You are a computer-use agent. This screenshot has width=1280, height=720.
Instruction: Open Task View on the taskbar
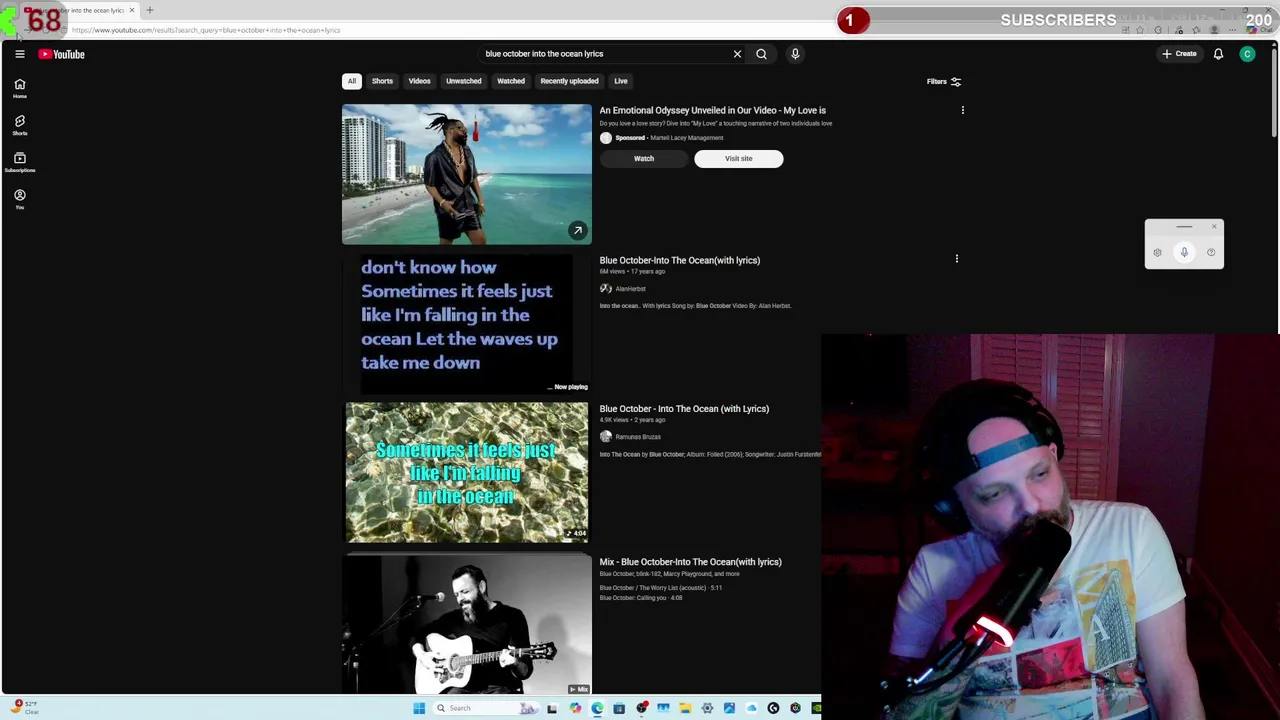coord(552,708)
